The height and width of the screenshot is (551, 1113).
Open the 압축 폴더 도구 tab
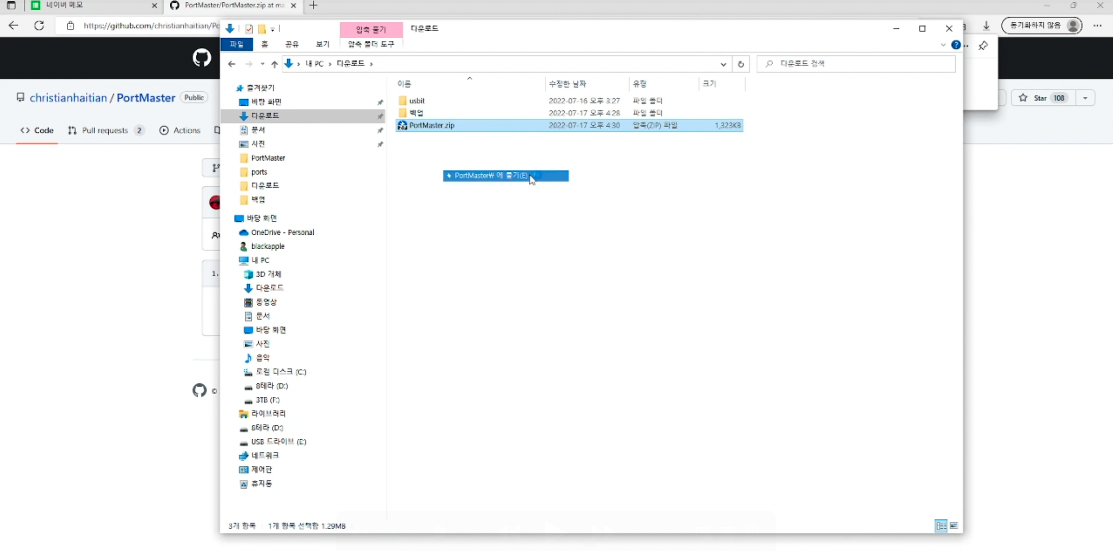point(371,44)
